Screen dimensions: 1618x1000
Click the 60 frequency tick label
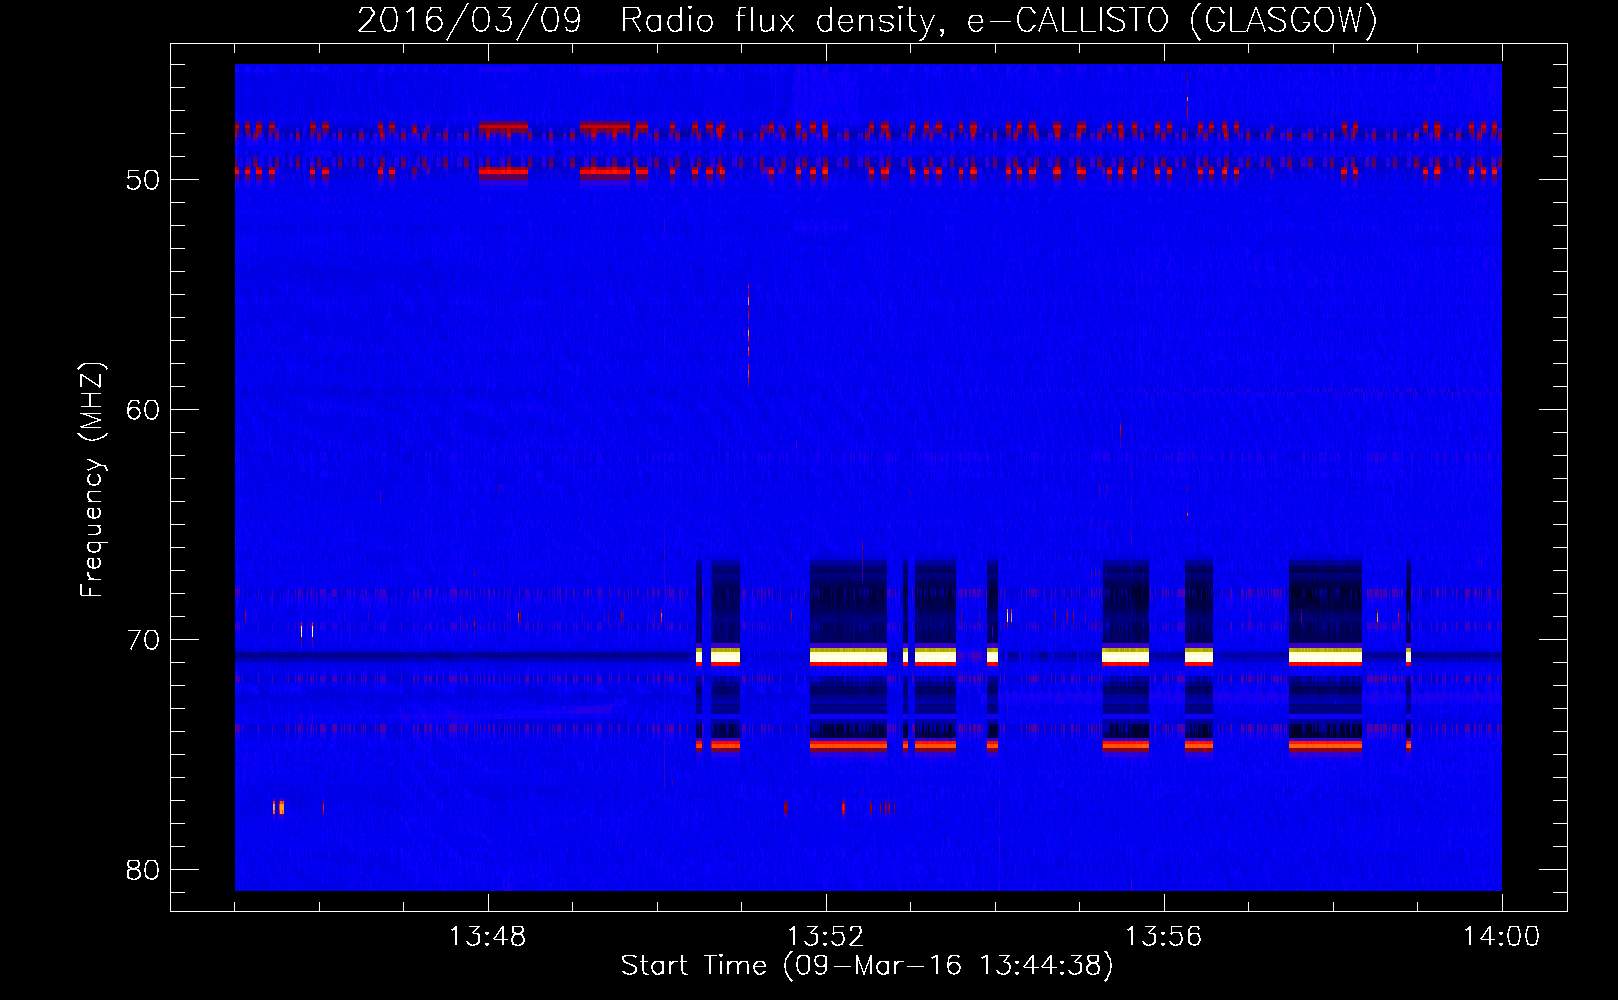[143, 410]
